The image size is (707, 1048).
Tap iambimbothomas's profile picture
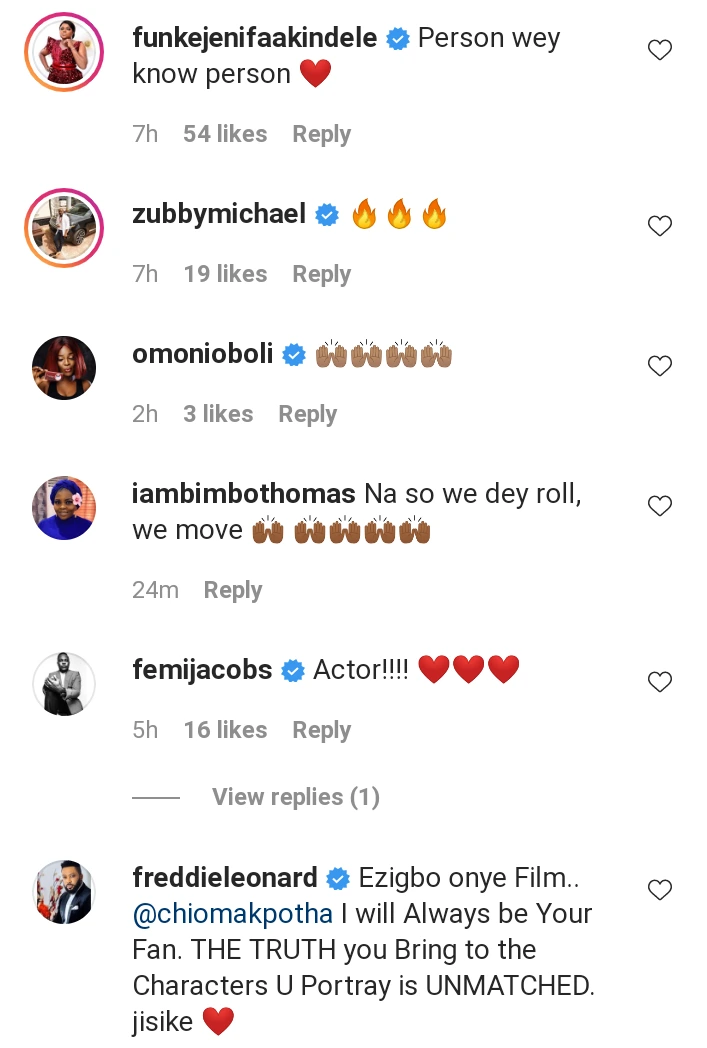(65, 507)
